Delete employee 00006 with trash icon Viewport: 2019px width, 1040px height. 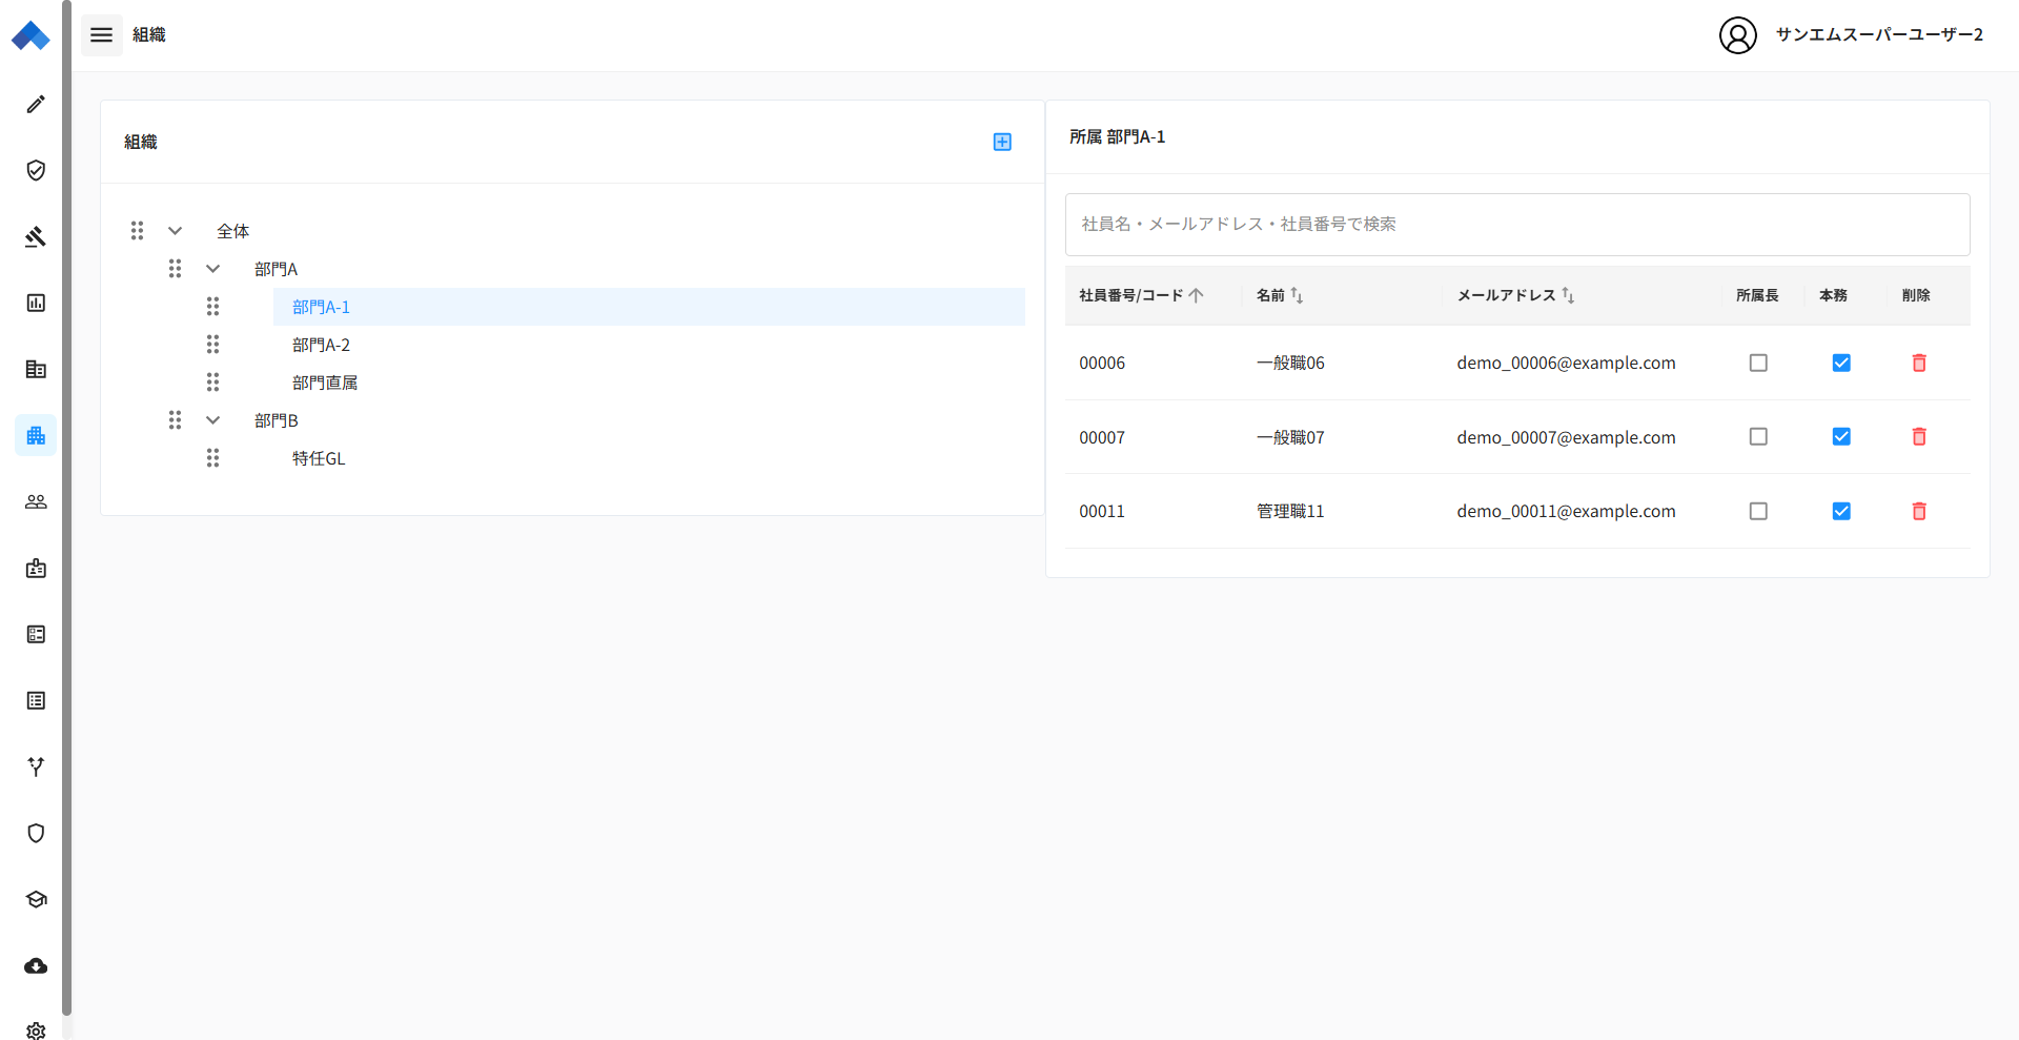(x=1919, y=363)
